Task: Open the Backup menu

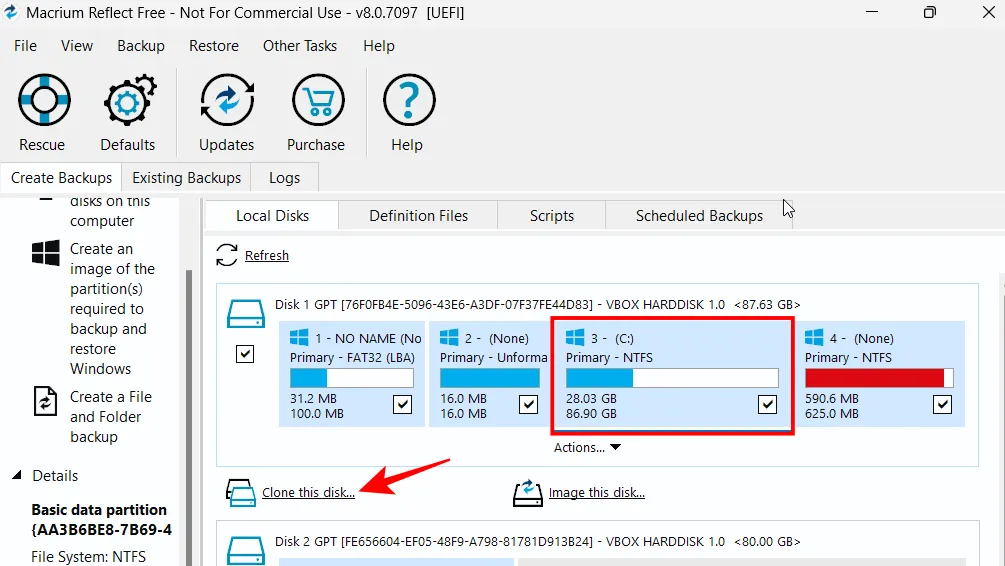Action: pyautogui.click(x=141, y=46)
